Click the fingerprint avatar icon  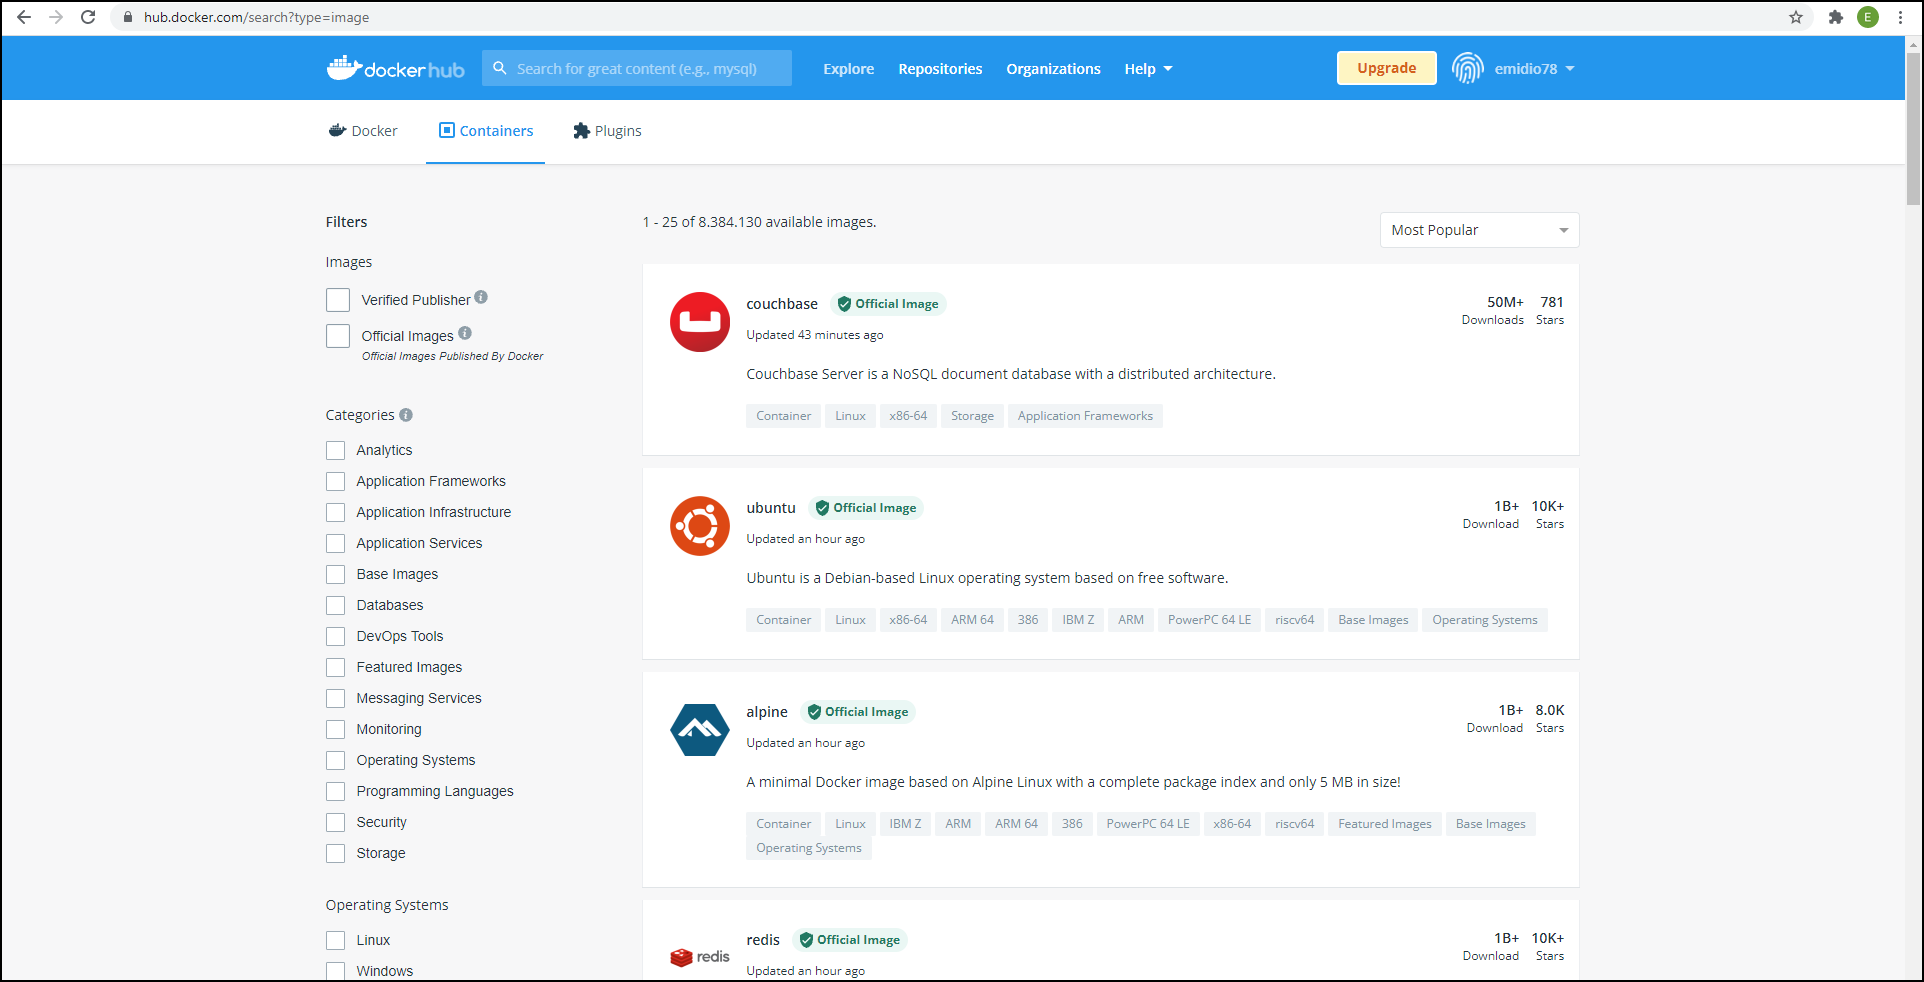click(x=1467, y=68)
